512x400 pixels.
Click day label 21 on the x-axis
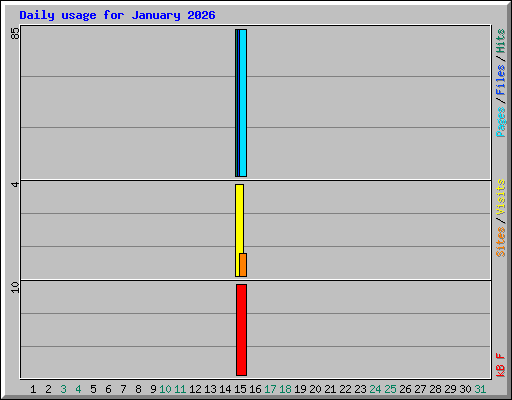330,389
